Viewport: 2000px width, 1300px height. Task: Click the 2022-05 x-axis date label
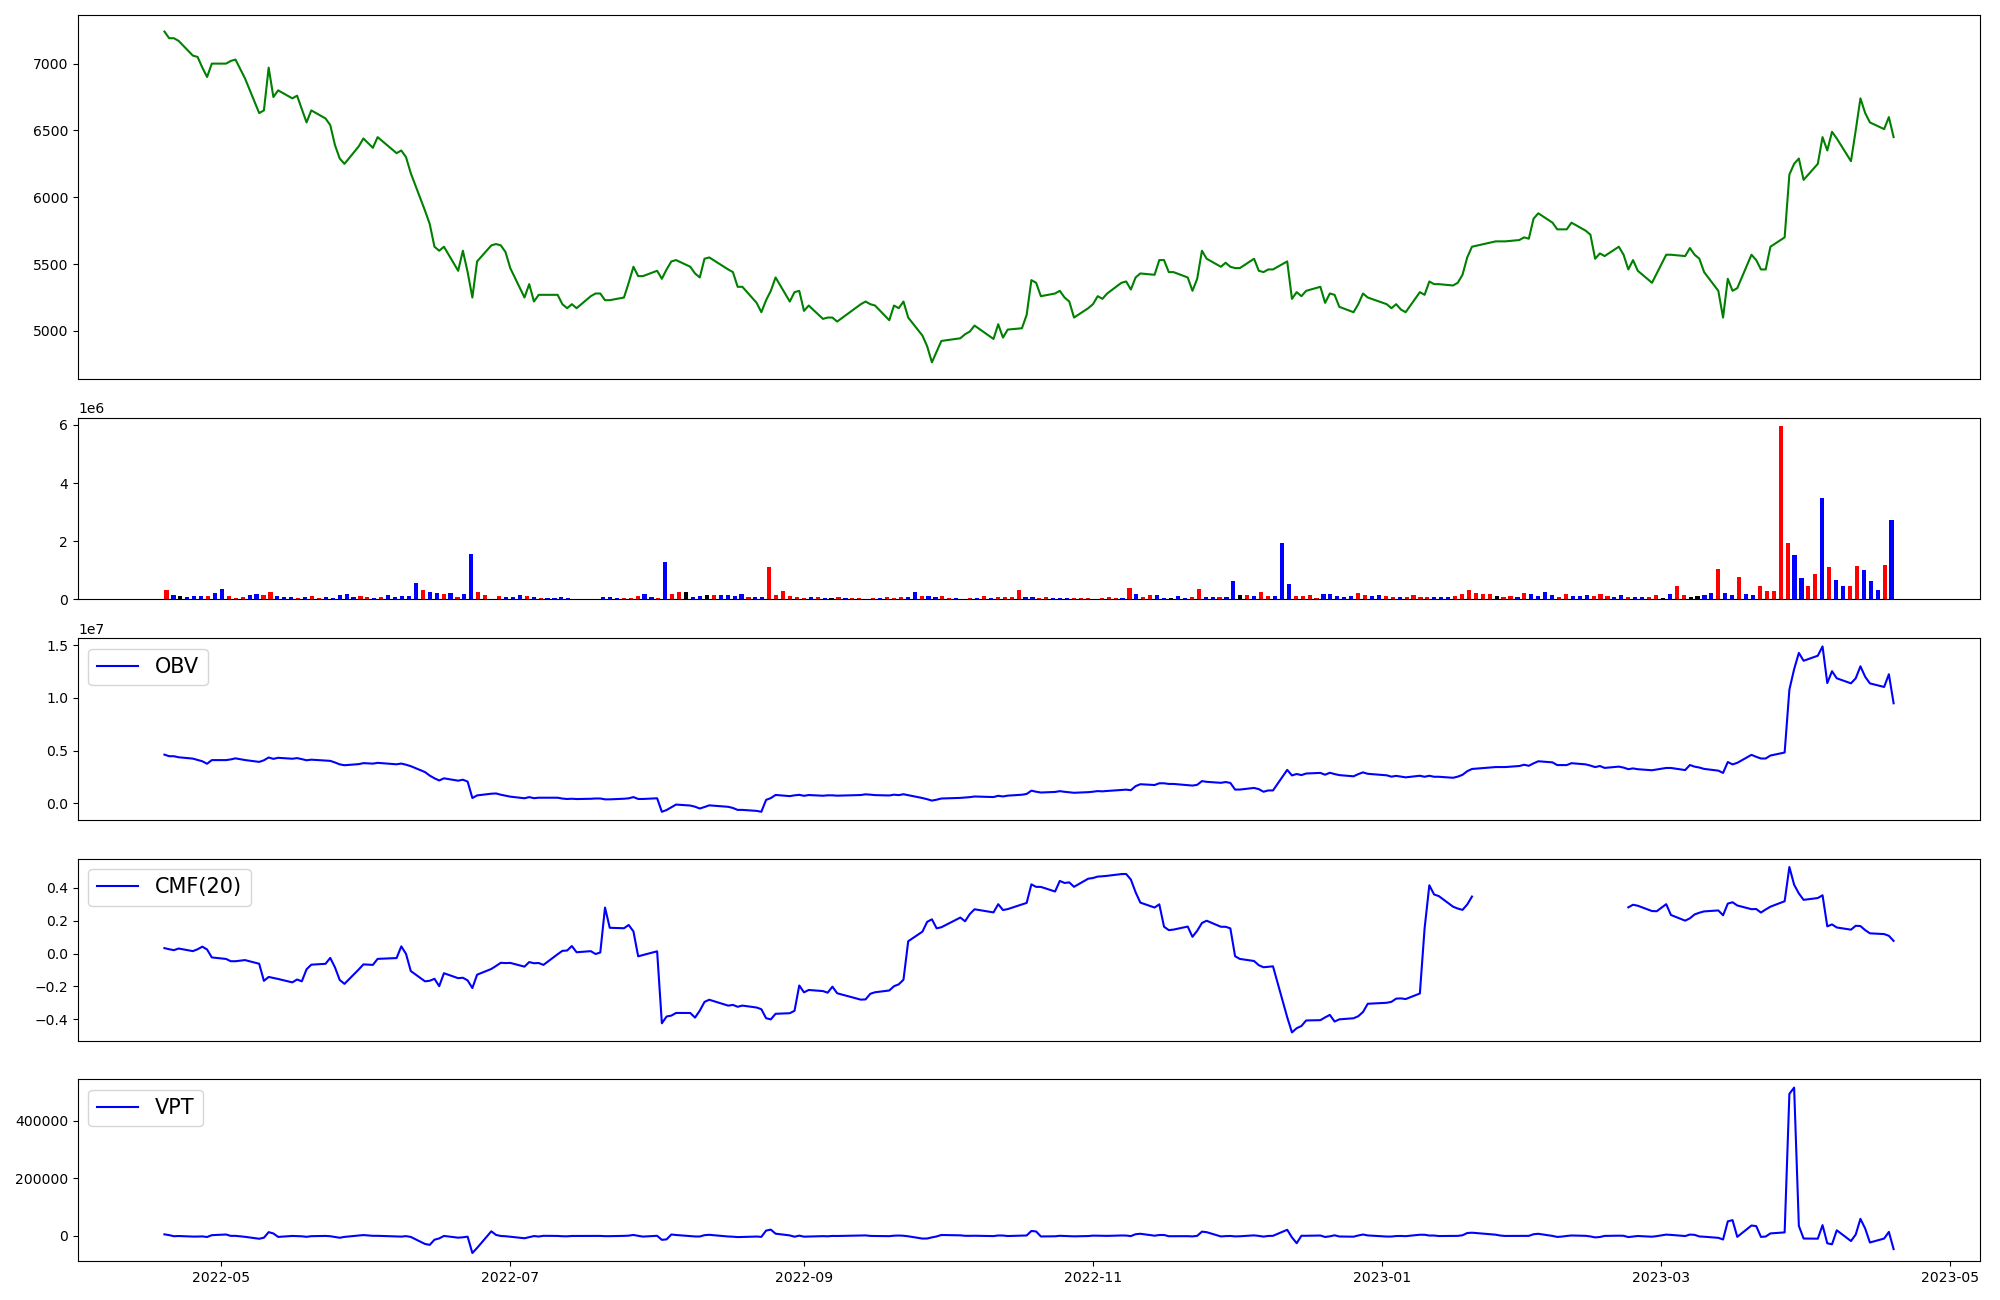[221, 1276]
